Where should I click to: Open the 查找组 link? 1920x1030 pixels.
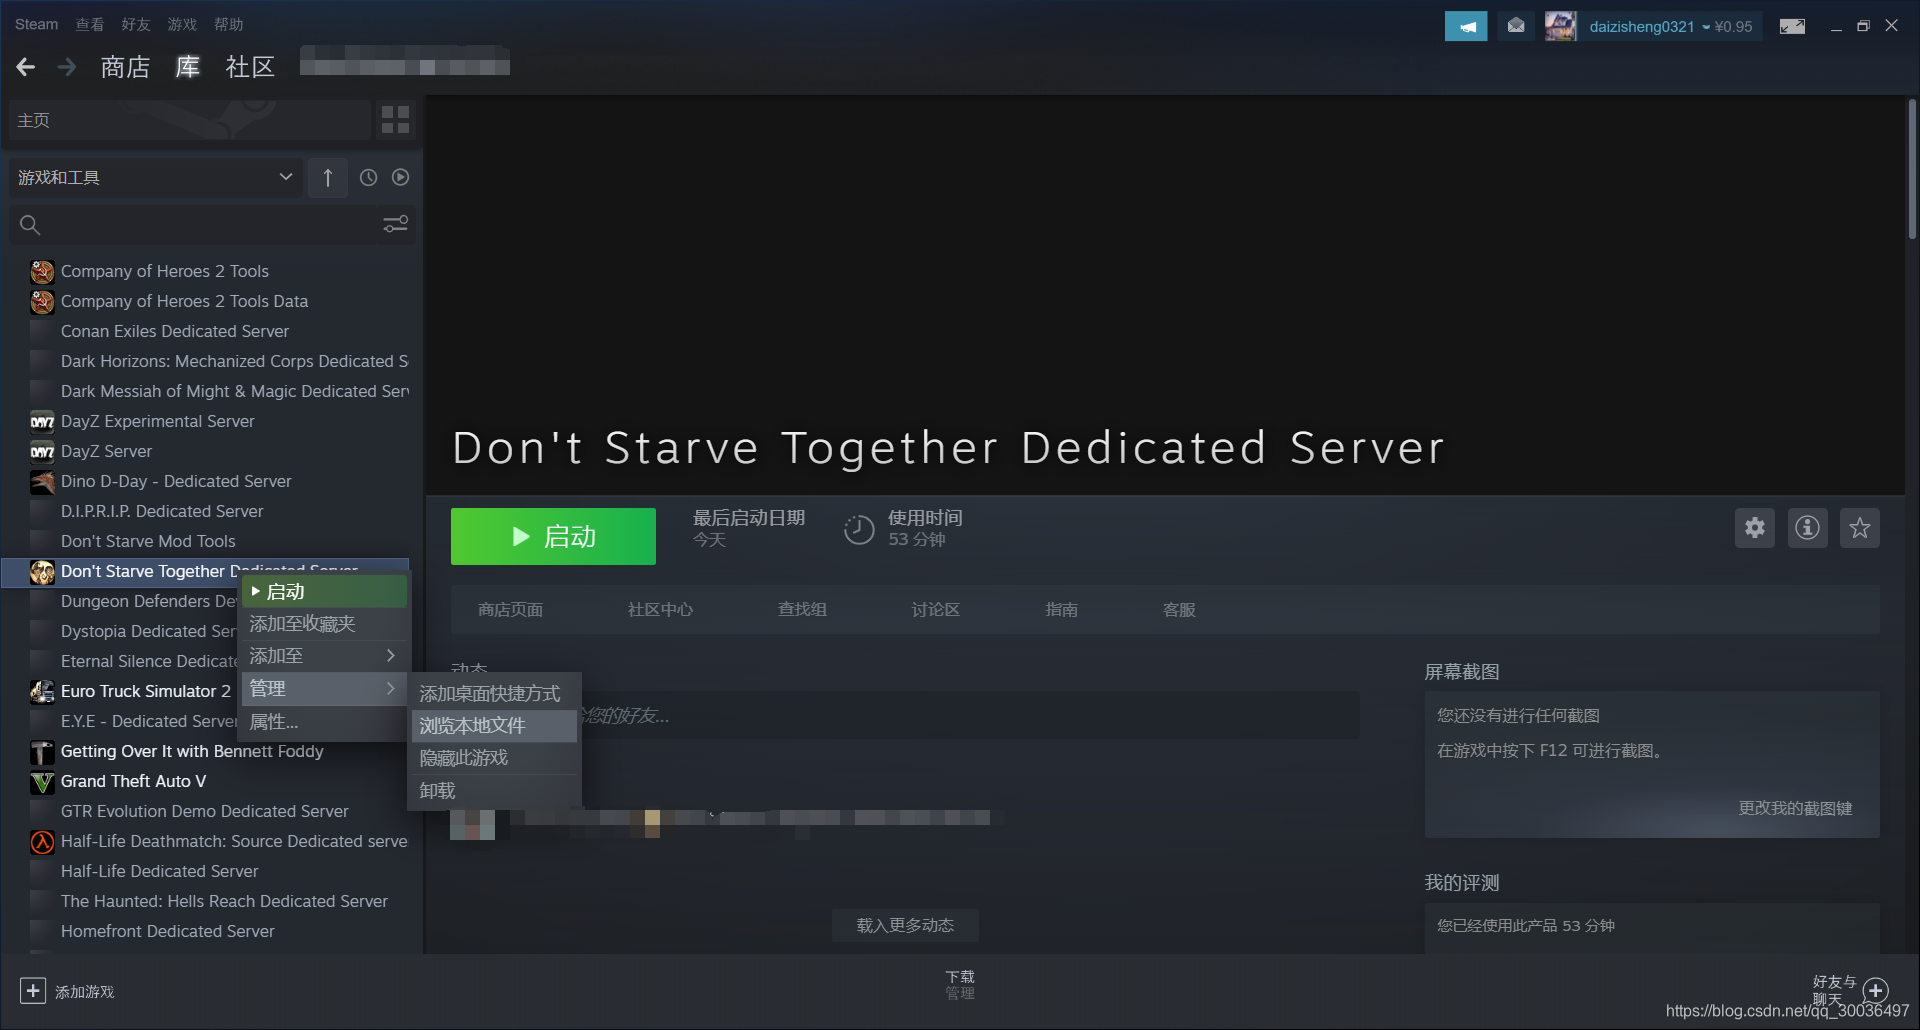click(x=802, y=610)
